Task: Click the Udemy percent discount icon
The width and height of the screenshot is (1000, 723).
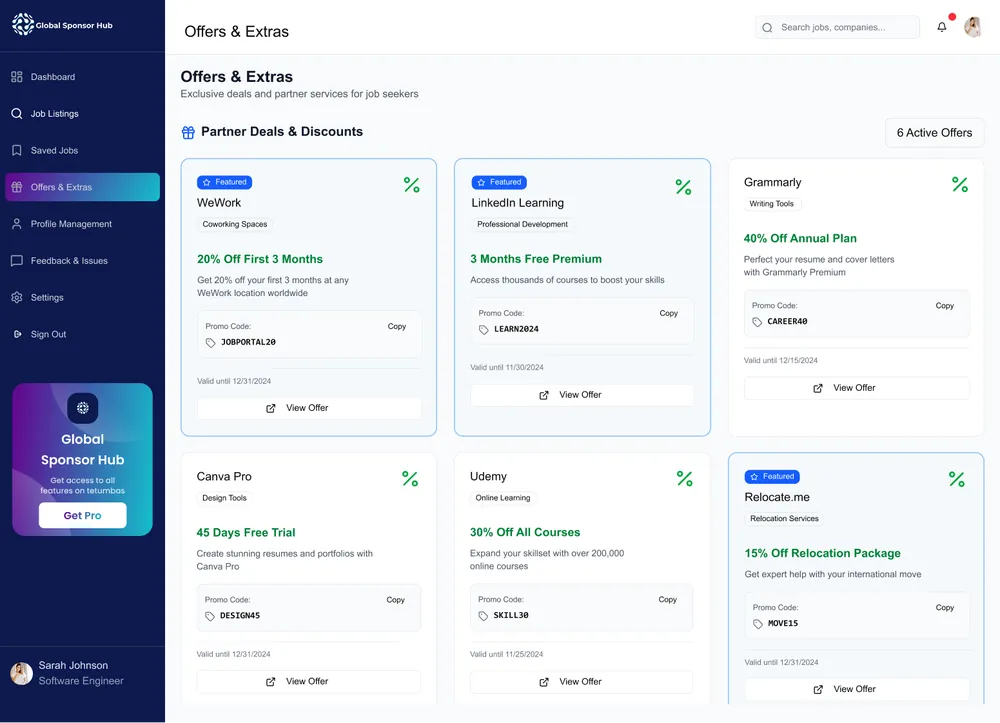Action: [684, 479]
